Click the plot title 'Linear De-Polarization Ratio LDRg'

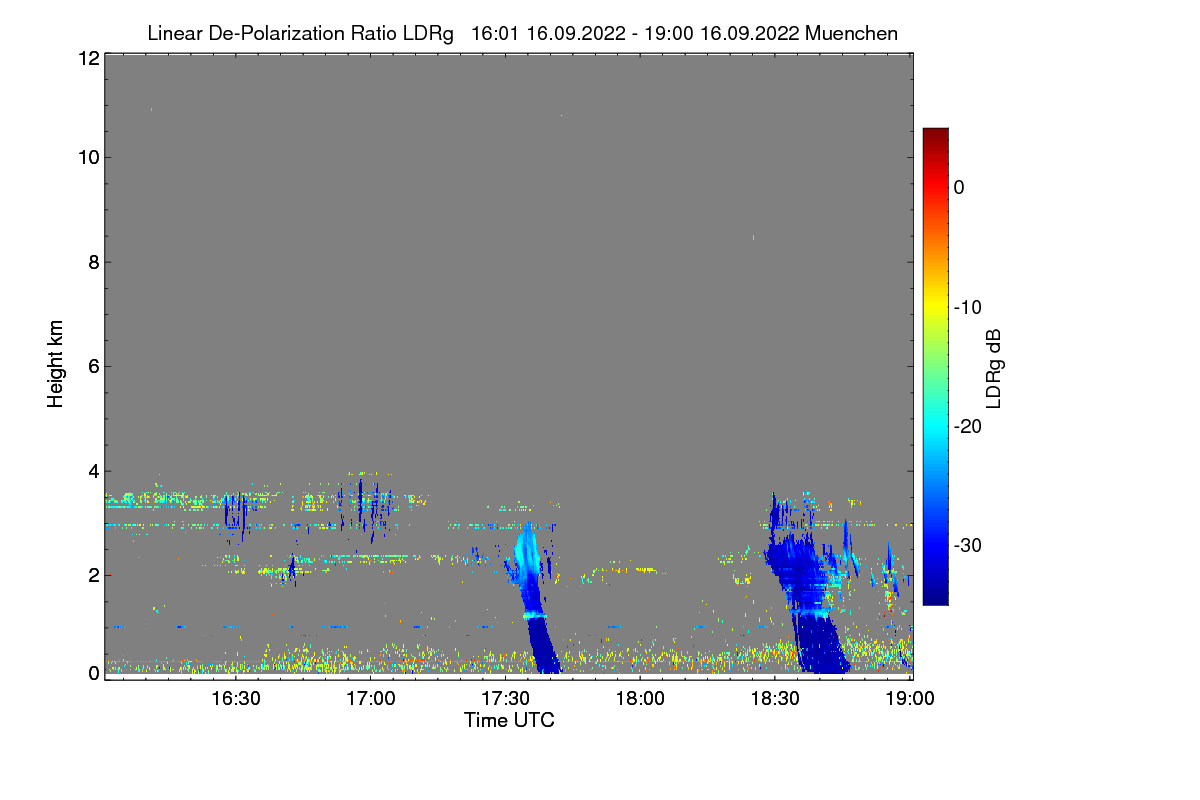pos(300,33)
